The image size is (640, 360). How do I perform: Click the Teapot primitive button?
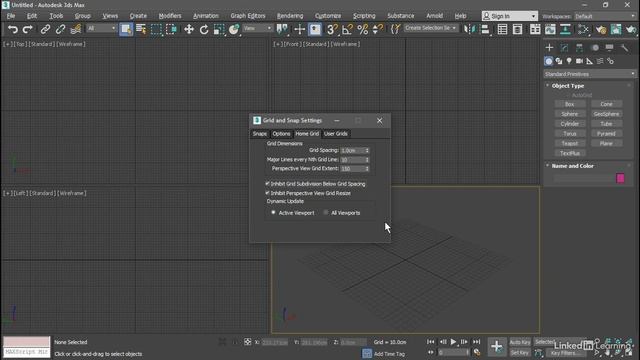pyautogui.click(x=569, y=143)
